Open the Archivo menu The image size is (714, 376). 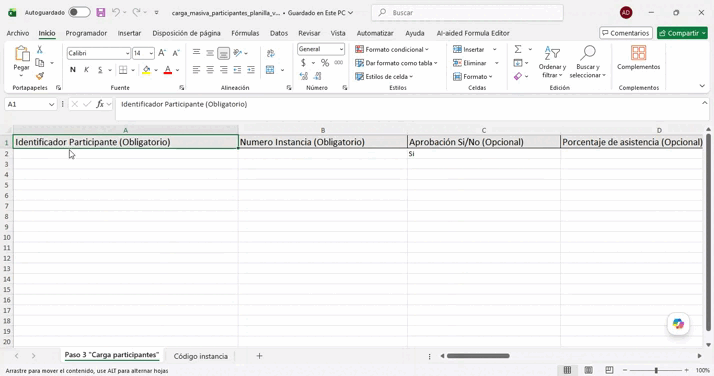pos(18,33)
